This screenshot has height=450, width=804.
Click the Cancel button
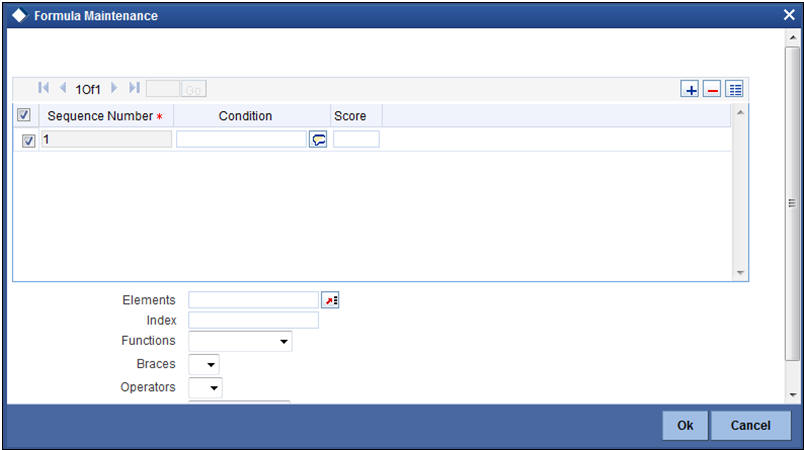[x=751, y=425]
